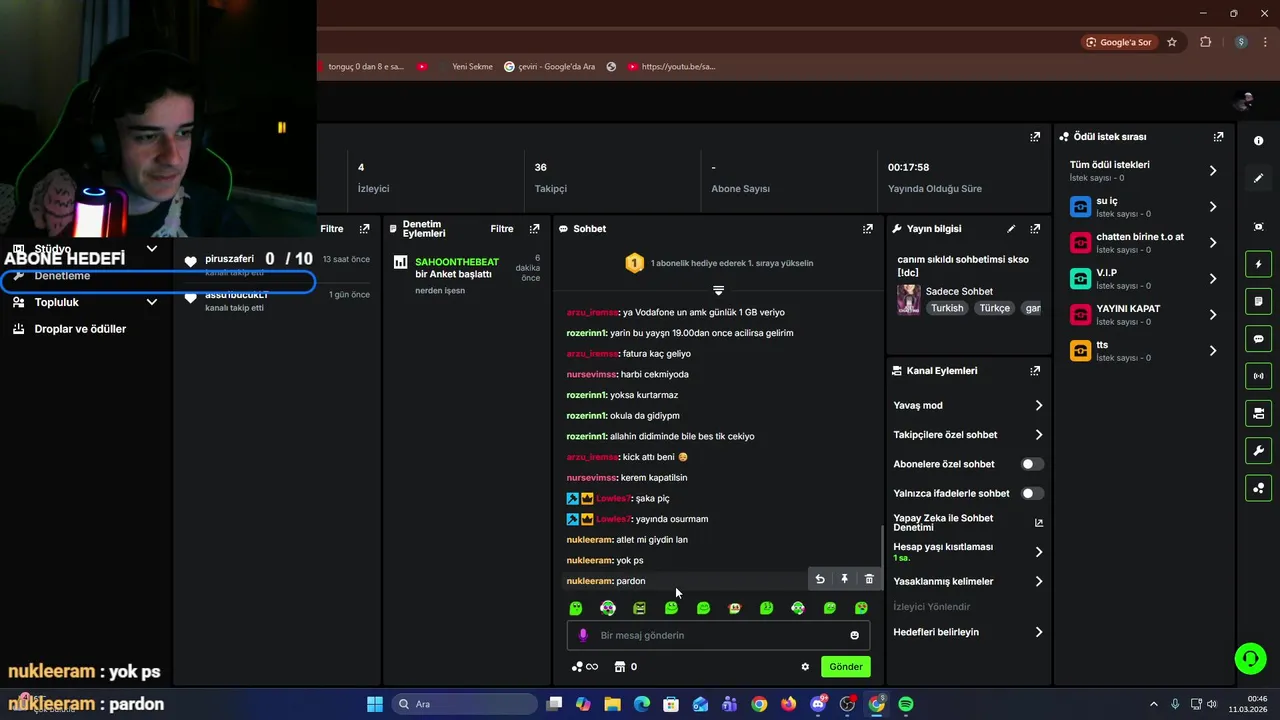Reply to nukleeram's pardon message
Screen dimensions: 1280x720
point(820,579)
